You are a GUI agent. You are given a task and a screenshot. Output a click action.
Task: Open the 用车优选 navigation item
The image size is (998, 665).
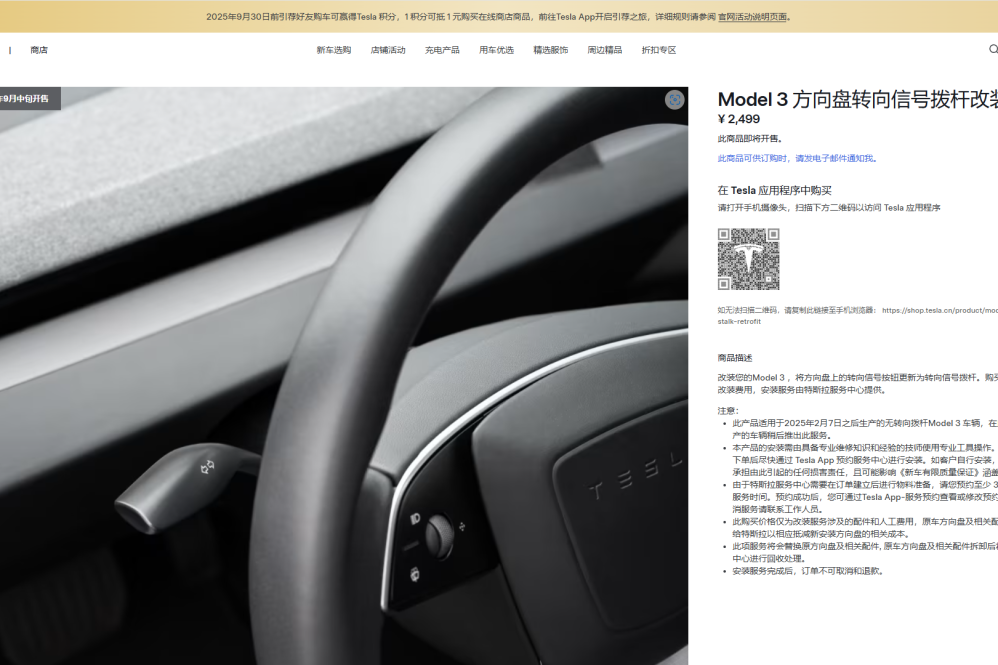pyautogui.click(x=496, y=50)
